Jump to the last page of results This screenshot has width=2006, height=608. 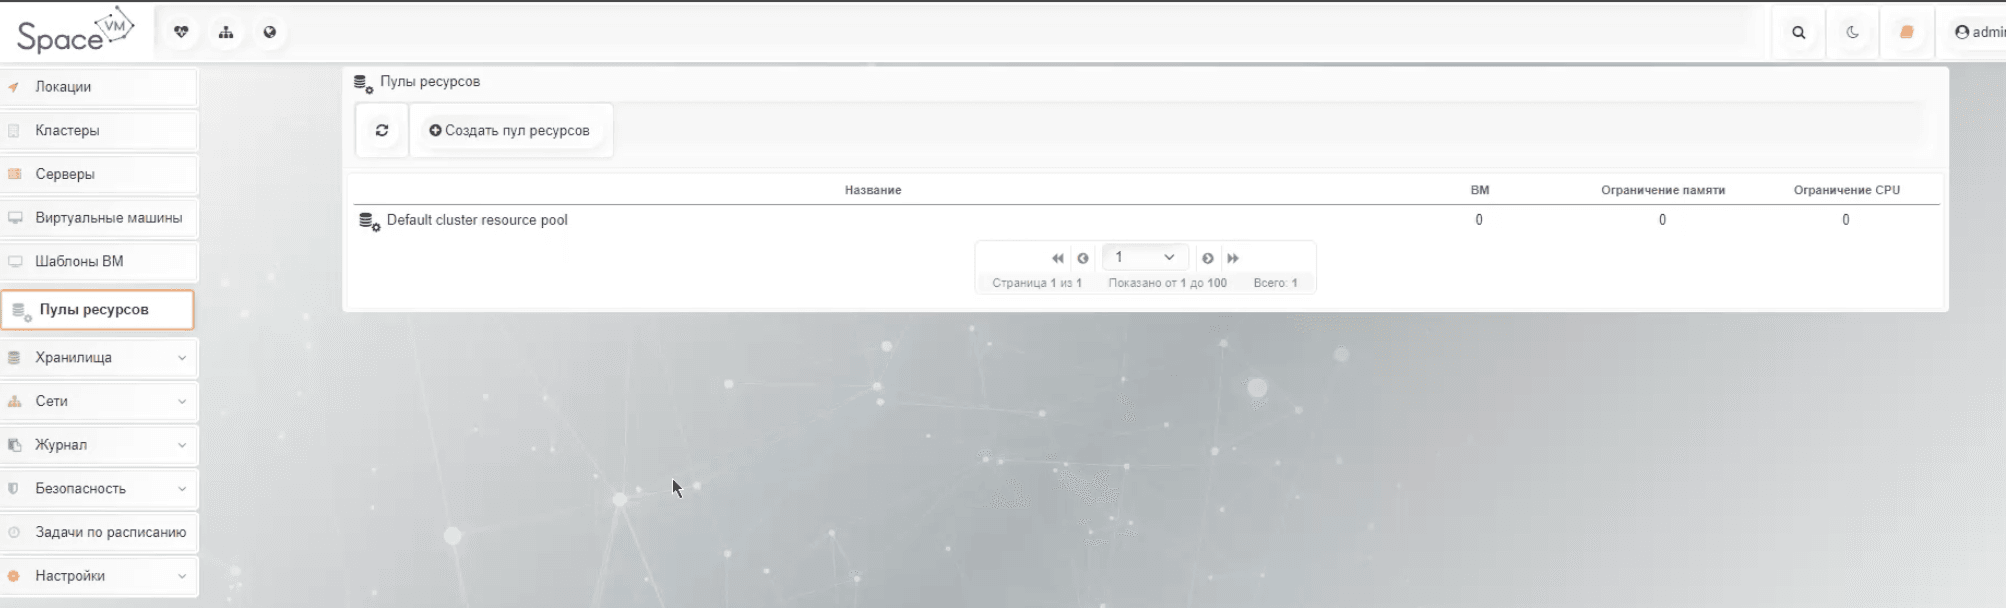click(x=1233, y=258)
